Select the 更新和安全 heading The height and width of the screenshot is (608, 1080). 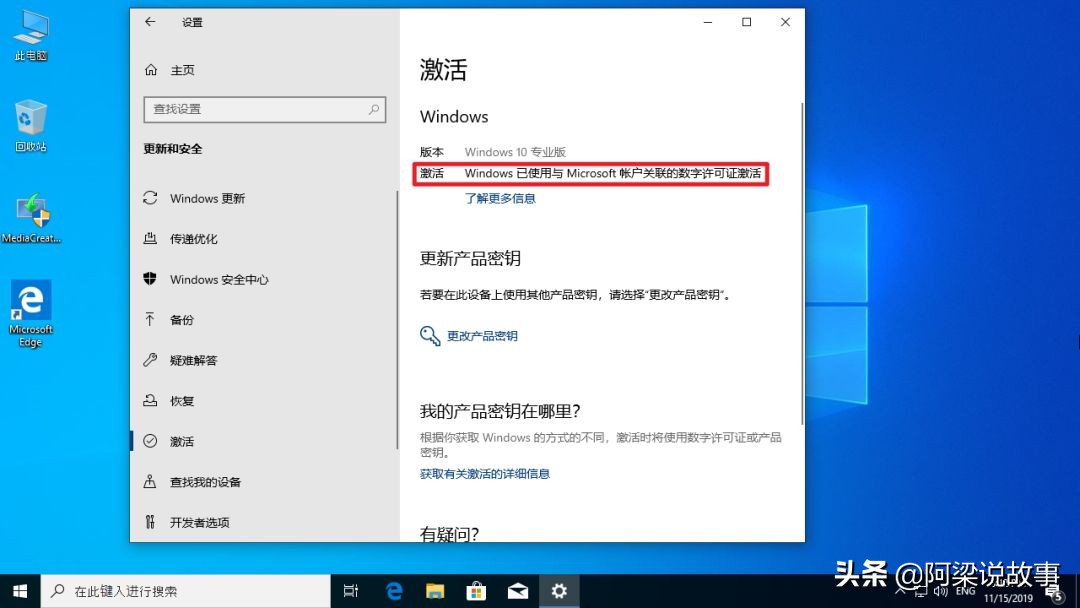[173, 149]
